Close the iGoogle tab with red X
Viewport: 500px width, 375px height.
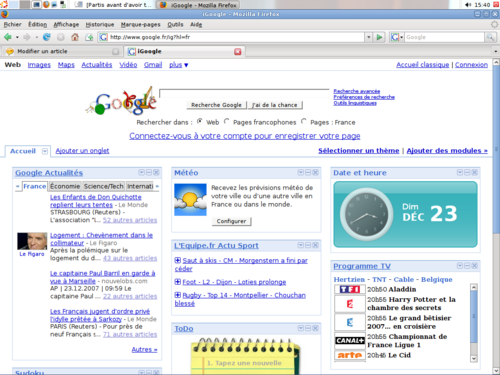click(x=237, y=51)
